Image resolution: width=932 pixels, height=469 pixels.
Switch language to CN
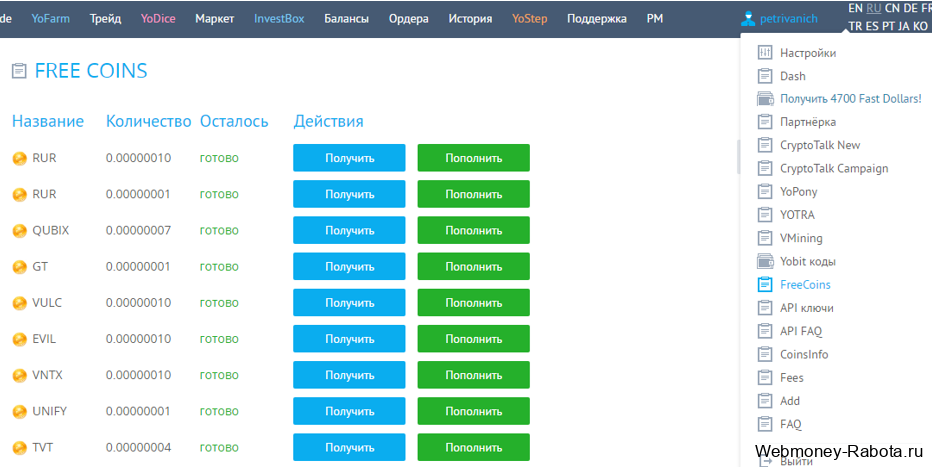tap(893, 8)
